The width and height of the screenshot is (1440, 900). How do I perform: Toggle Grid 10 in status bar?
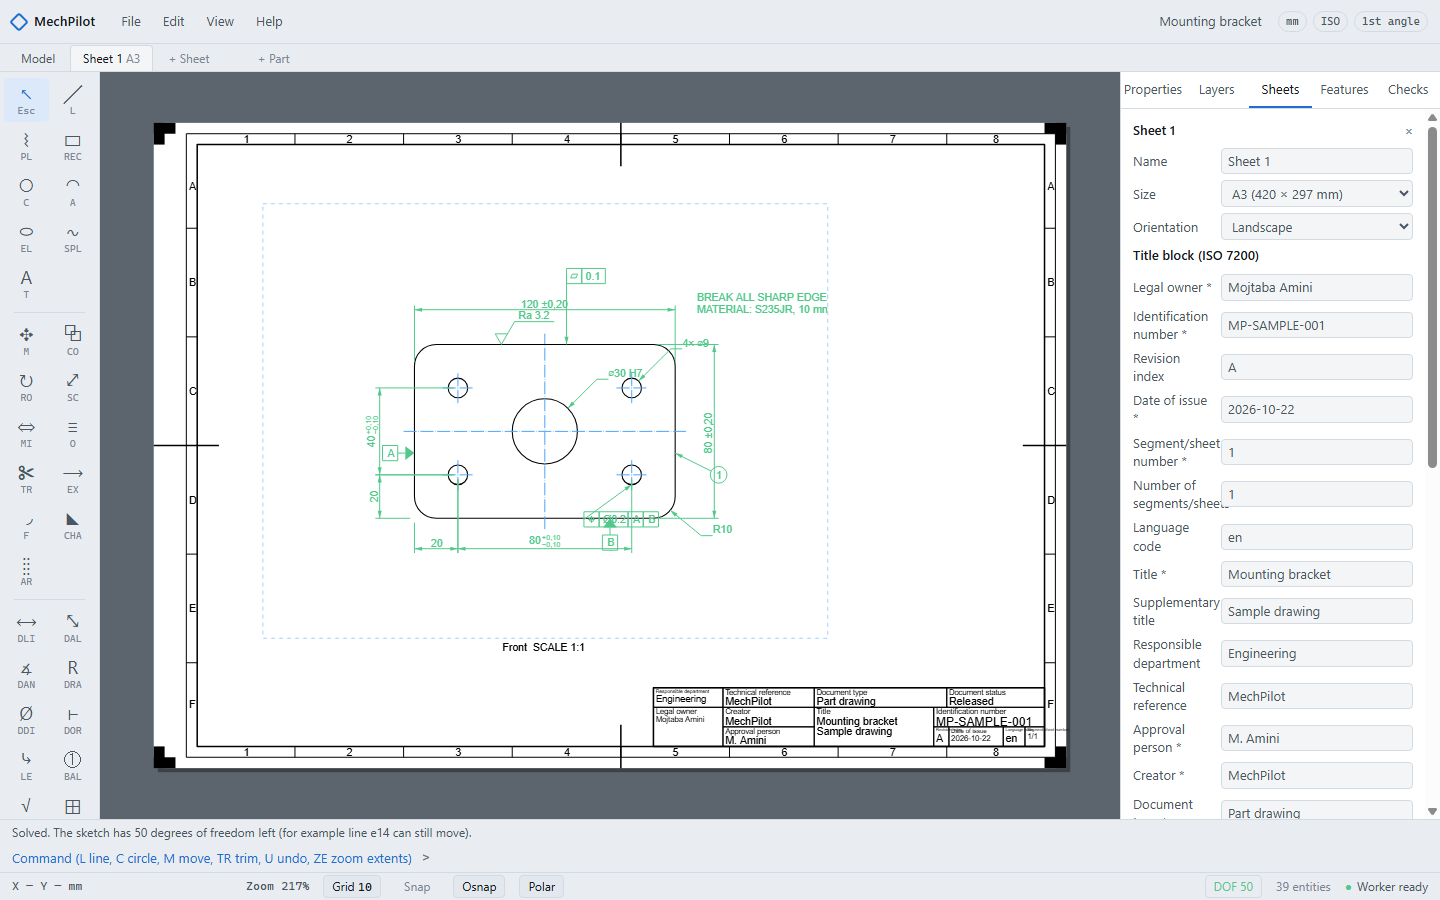[352, 887]
